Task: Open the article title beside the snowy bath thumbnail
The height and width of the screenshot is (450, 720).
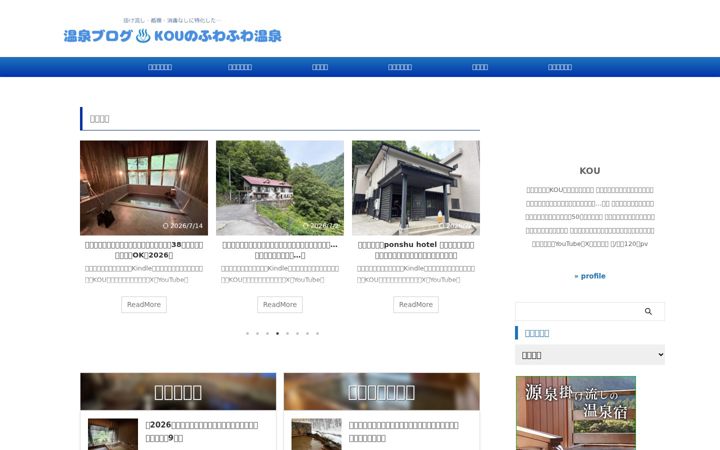Action: [x=403, y=431]
